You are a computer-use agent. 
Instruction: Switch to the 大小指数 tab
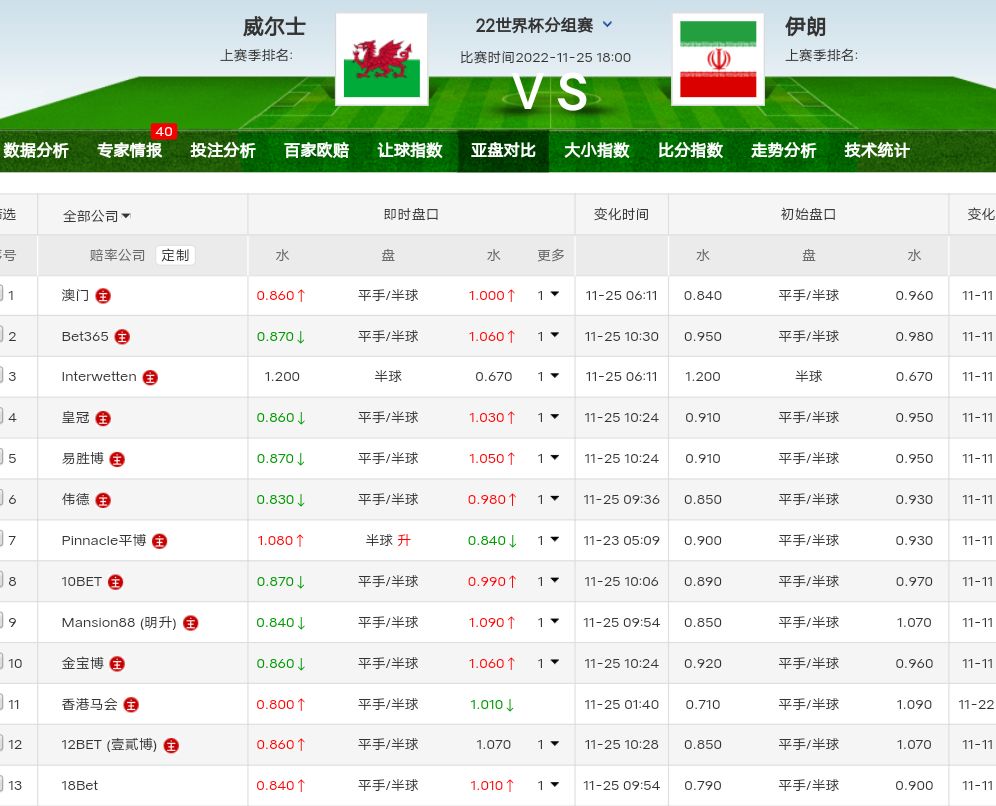596,150
